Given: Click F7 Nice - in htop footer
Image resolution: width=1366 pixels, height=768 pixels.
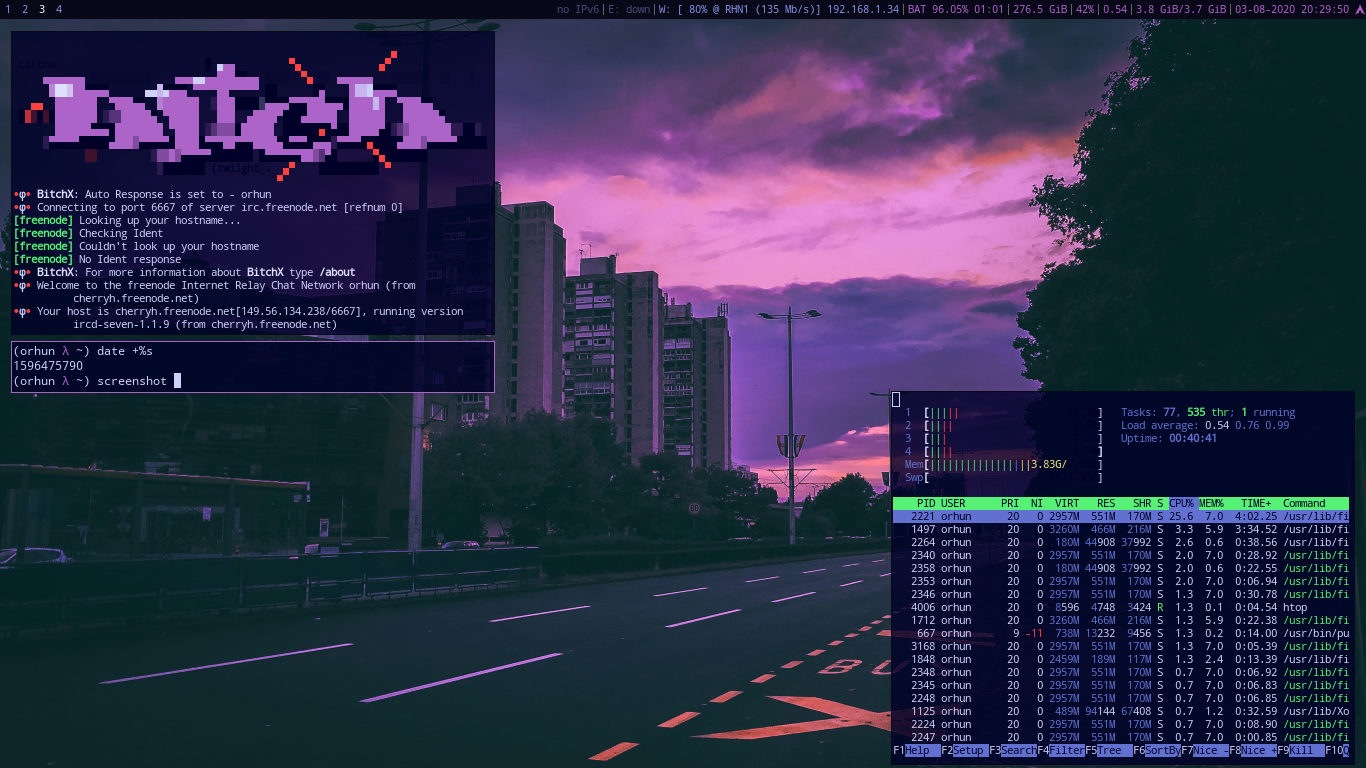Looking at the screenshot, I should coord(1204,750).
